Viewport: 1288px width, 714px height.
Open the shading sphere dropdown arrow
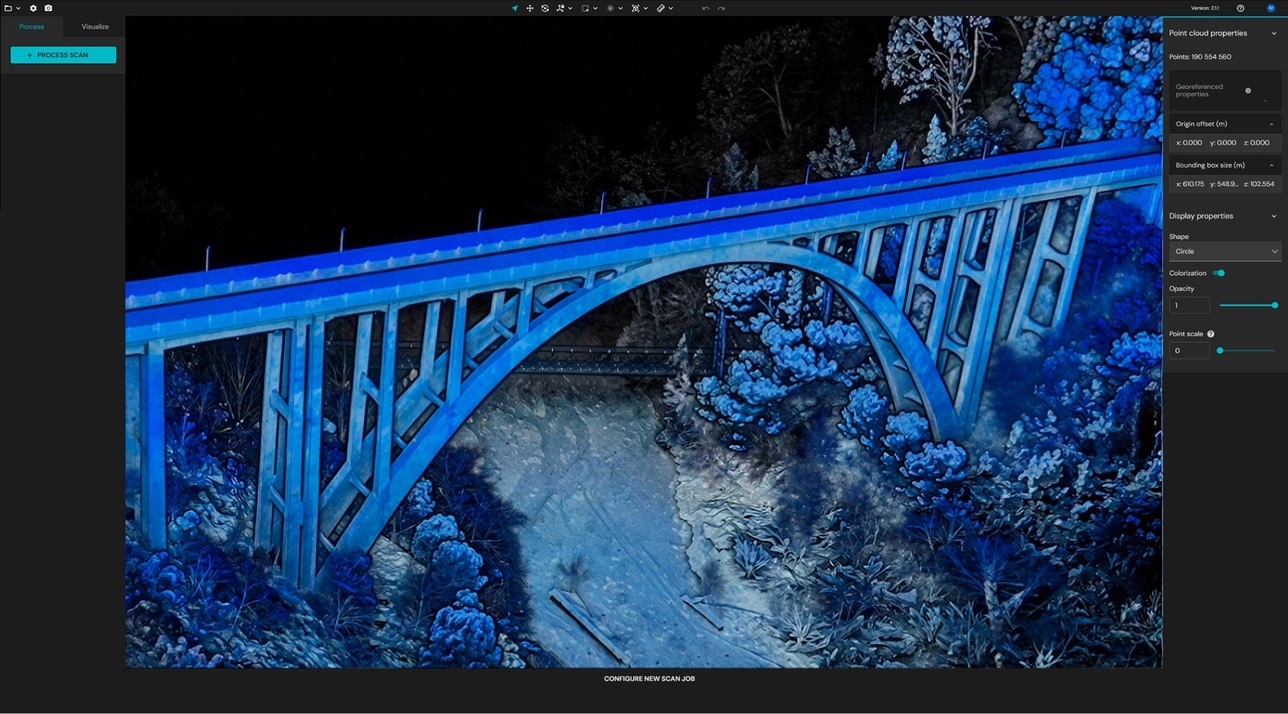point(620,8)
